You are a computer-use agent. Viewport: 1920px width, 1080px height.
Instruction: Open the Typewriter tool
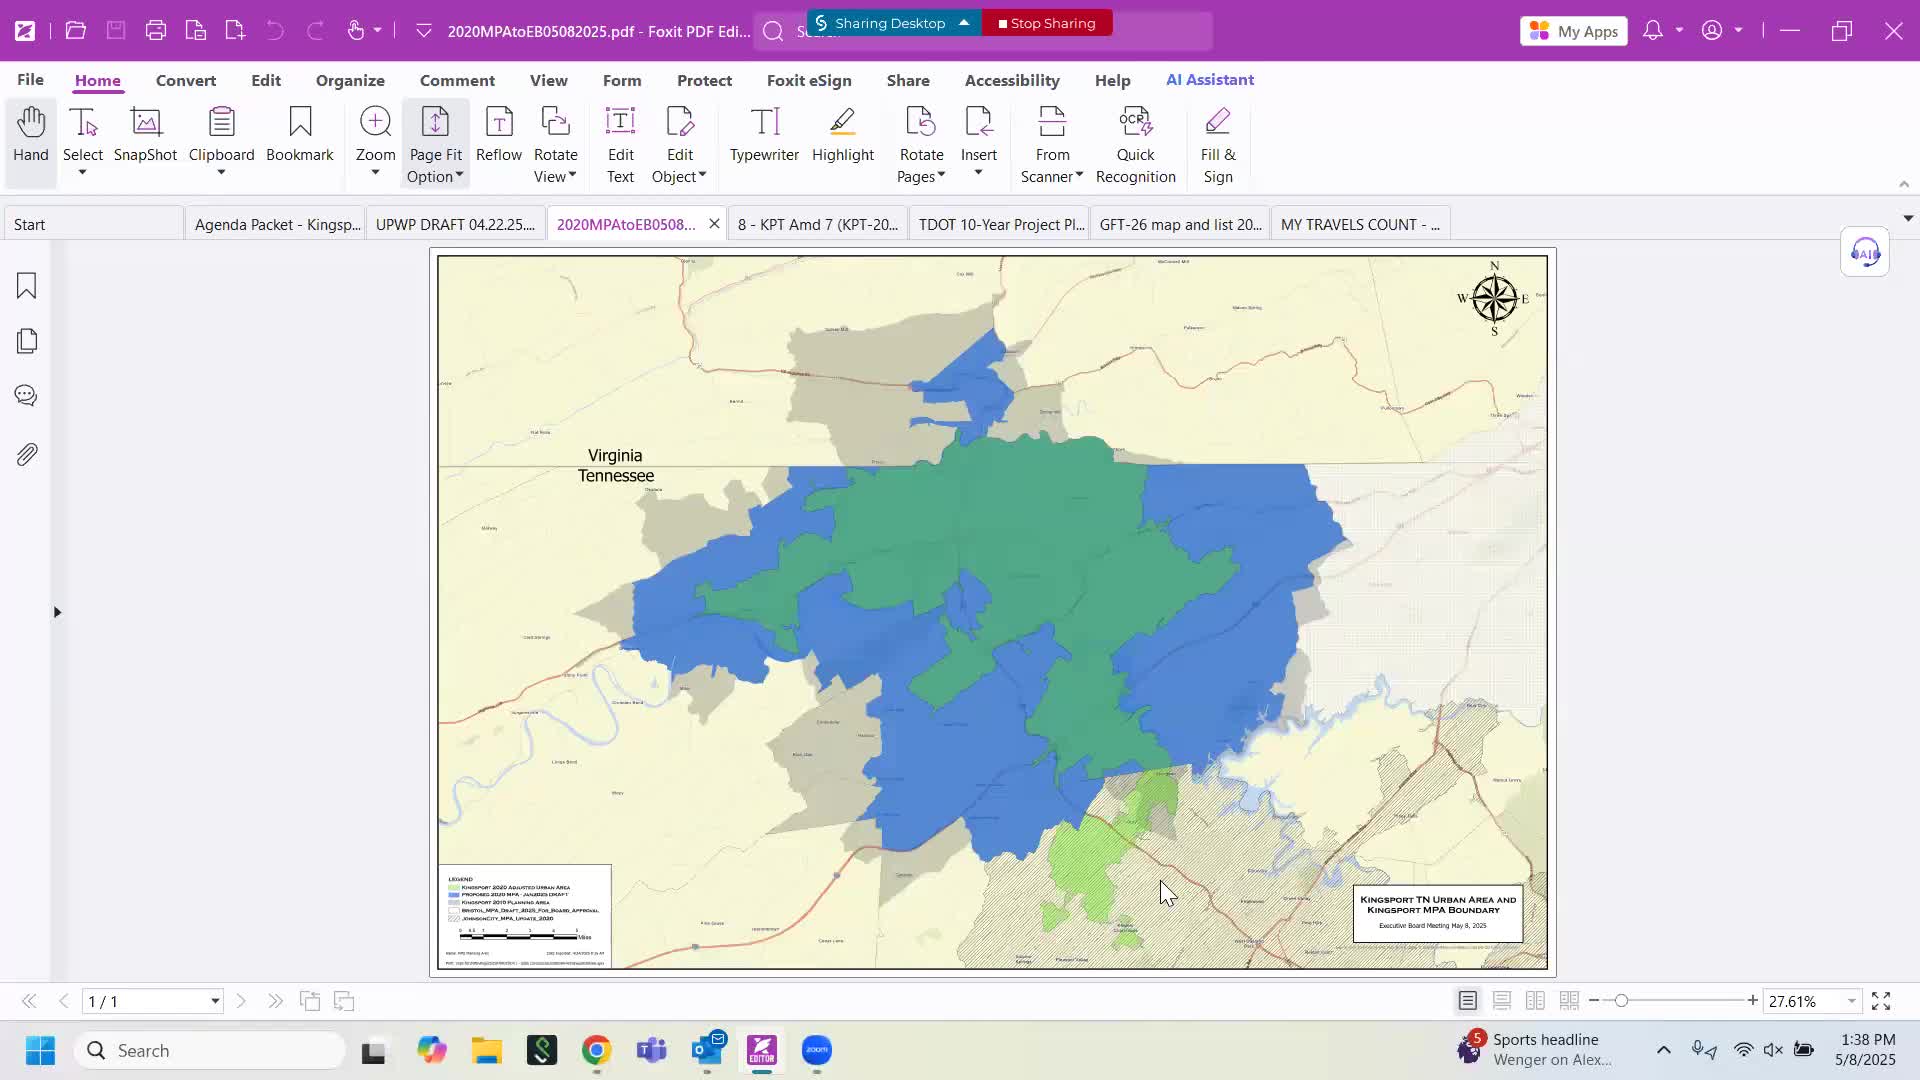click(x=764, y=133)
